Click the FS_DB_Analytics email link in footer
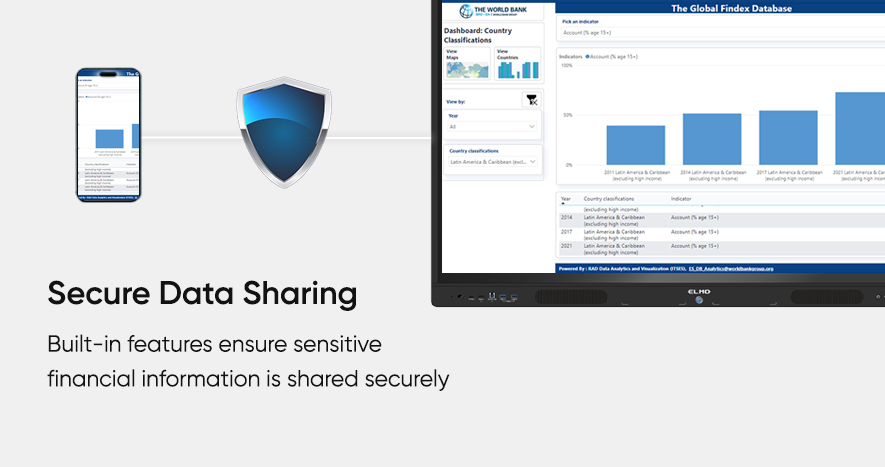Viewport: 885px width, 467px height. [x=730, y=268]
